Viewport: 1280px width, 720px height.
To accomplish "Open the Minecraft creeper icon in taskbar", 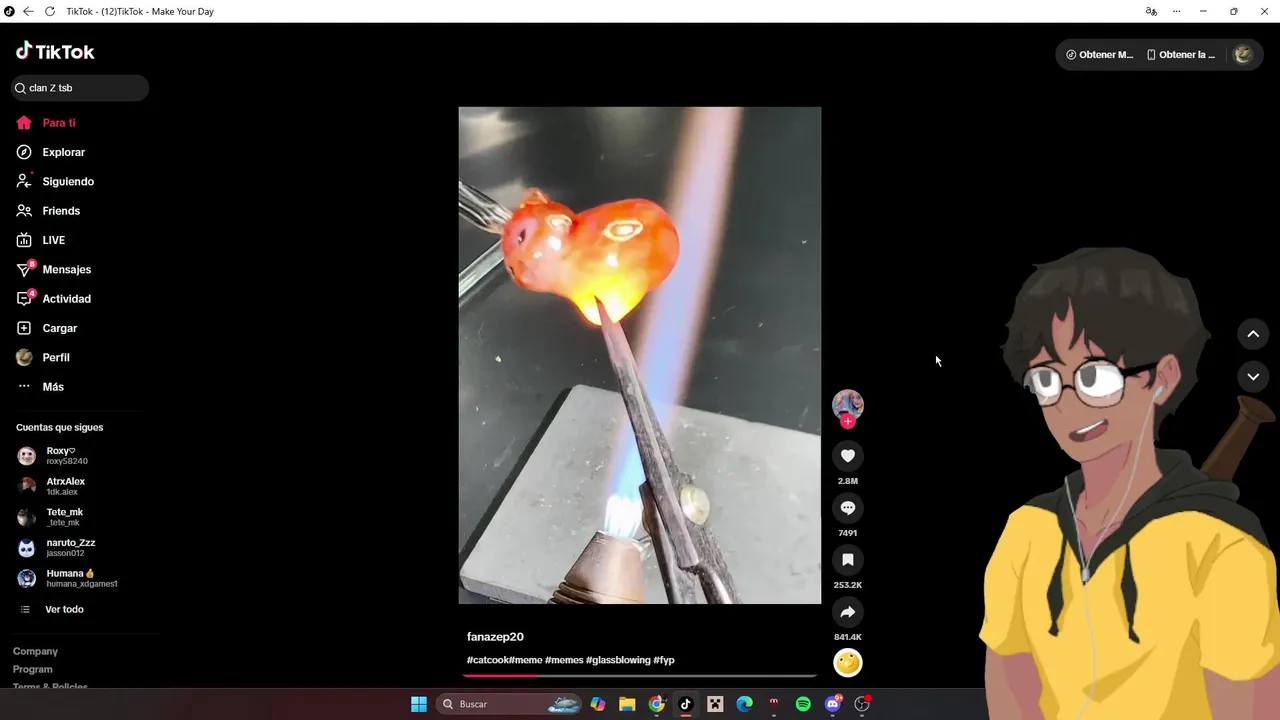I will point(715,704).
